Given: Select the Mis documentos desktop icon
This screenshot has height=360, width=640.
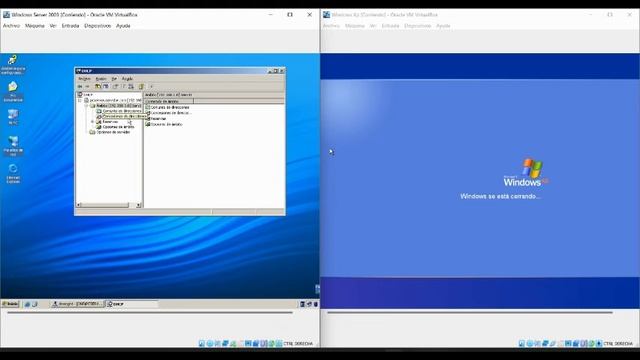Looking at the screenshot, I should pyautogui.click(x=13, y=92).
